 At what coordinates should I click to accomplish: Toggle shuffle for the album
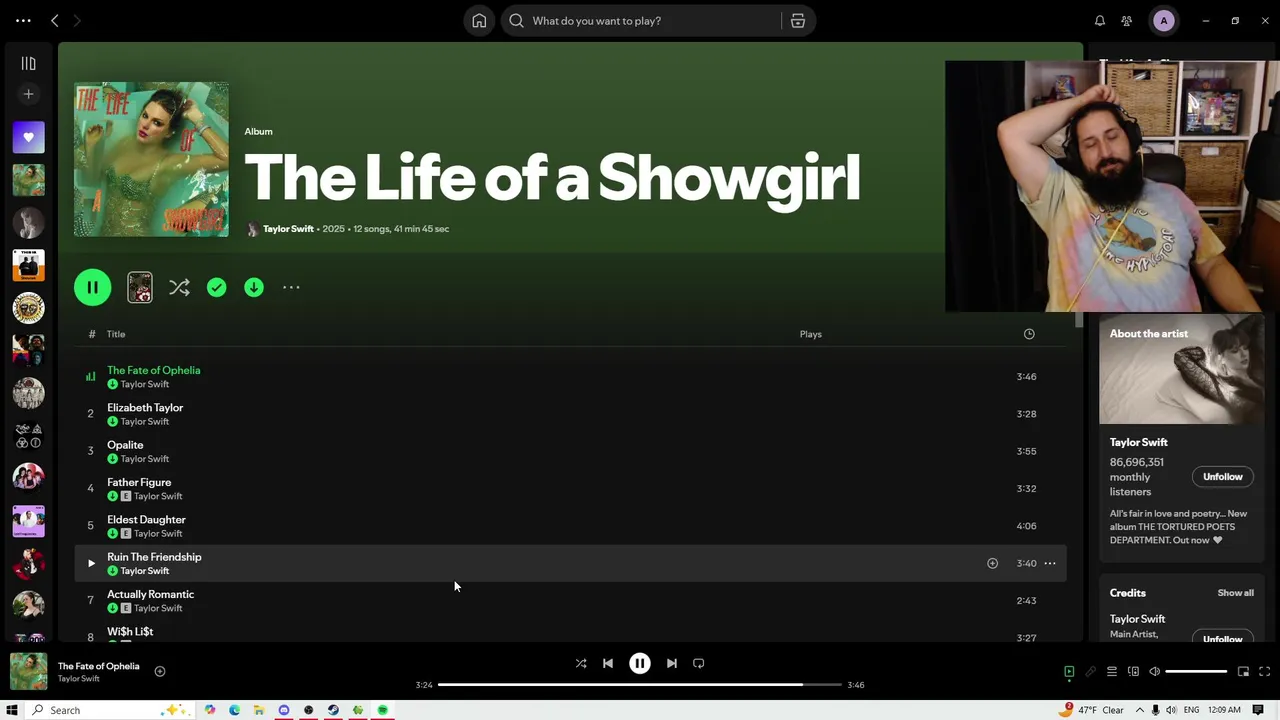click(x=179, y=287)
